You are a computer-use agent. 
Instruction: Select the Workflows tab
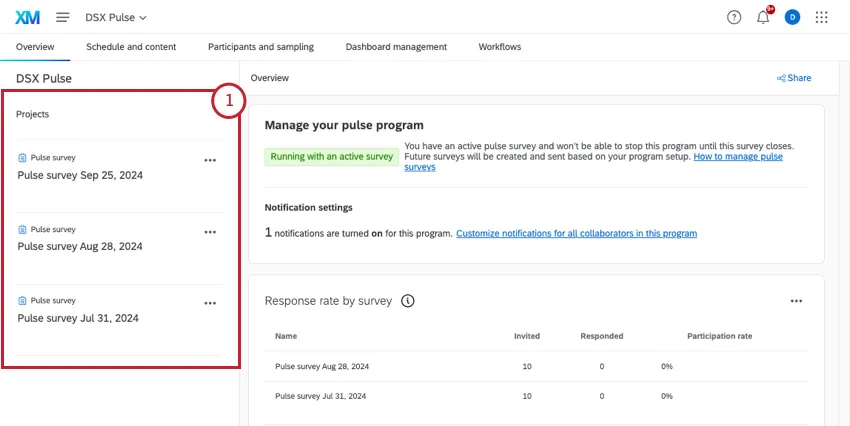[x=499, y=47]
